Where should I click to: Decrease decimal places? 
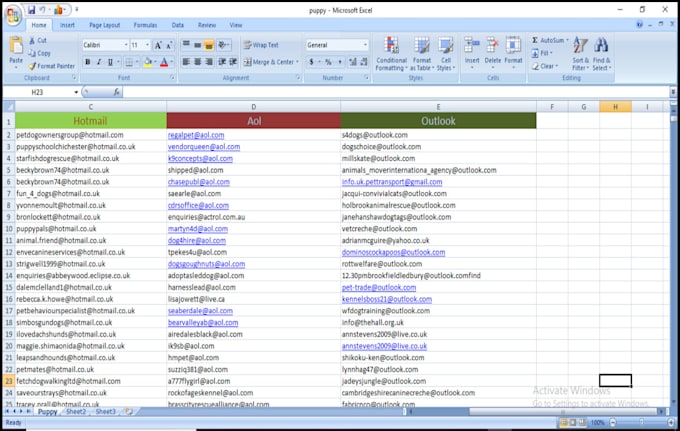pos(364,62)
